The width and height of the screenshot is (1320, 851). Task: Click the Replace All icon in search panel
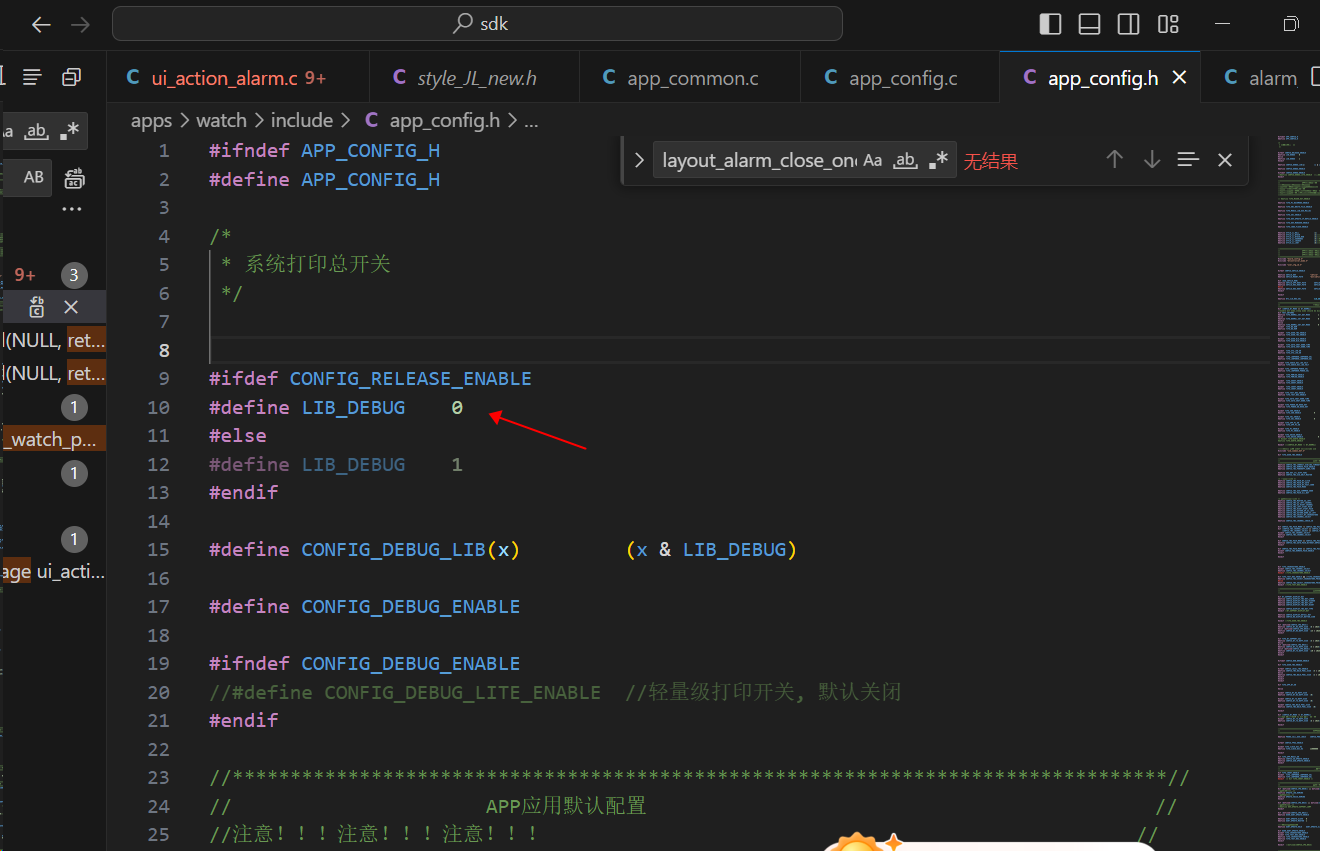point(74,178)
